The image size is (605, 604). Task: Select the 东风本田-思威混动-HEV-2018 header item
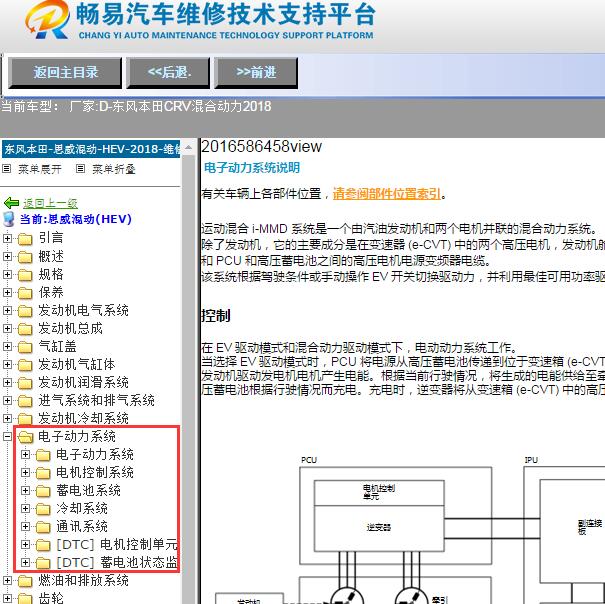[x=91, y=149]
